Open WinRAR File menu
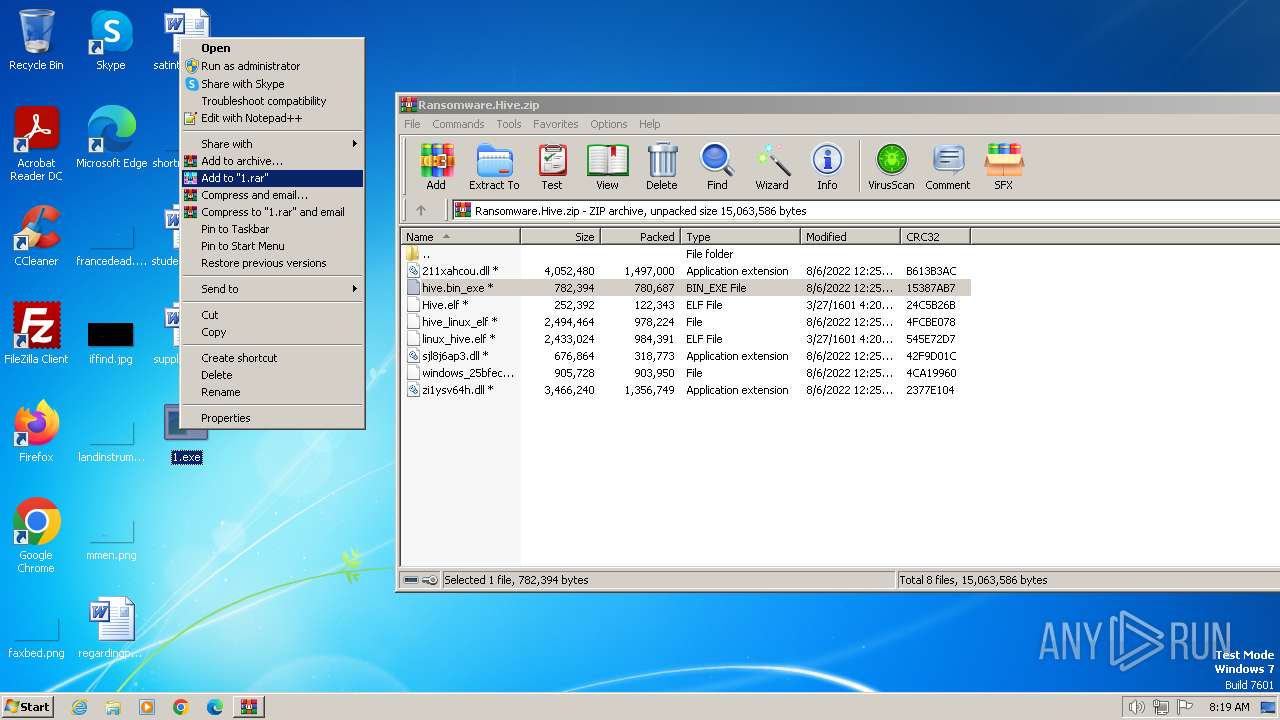 coord(412,124)
